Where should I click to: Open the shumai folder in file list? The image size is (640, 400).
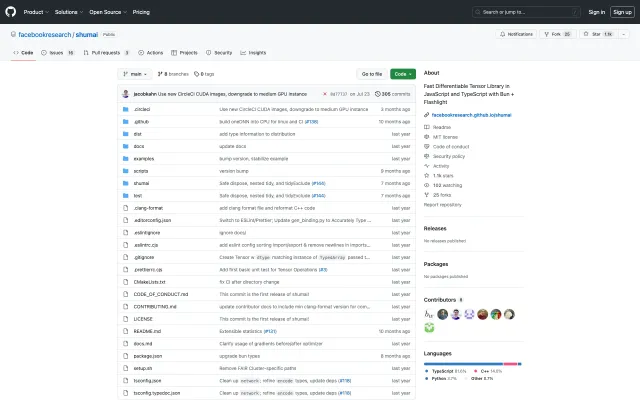[x=142, y=183]
